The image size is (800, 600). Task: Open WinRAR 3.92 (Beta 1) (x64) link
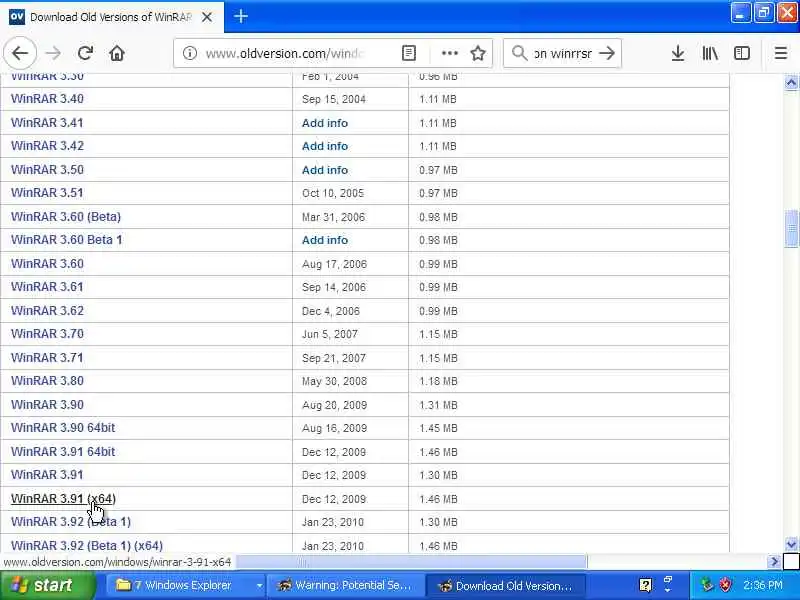point(87,545)
